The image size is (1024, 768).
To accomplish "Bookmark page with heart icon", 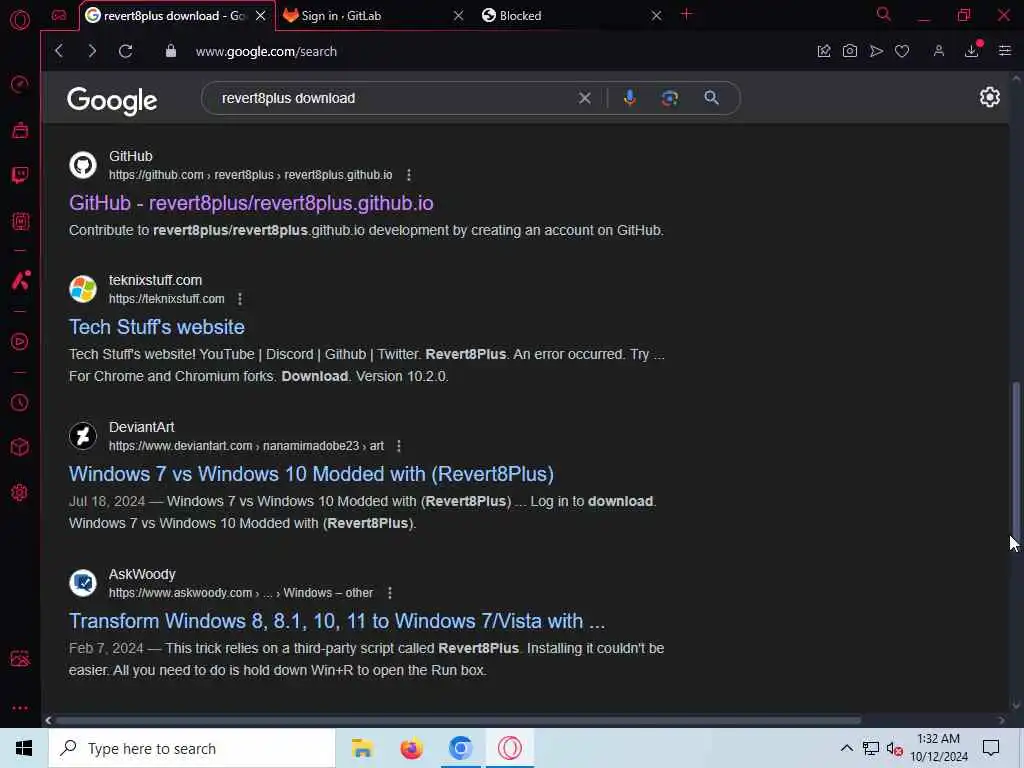I will point(902,51).
